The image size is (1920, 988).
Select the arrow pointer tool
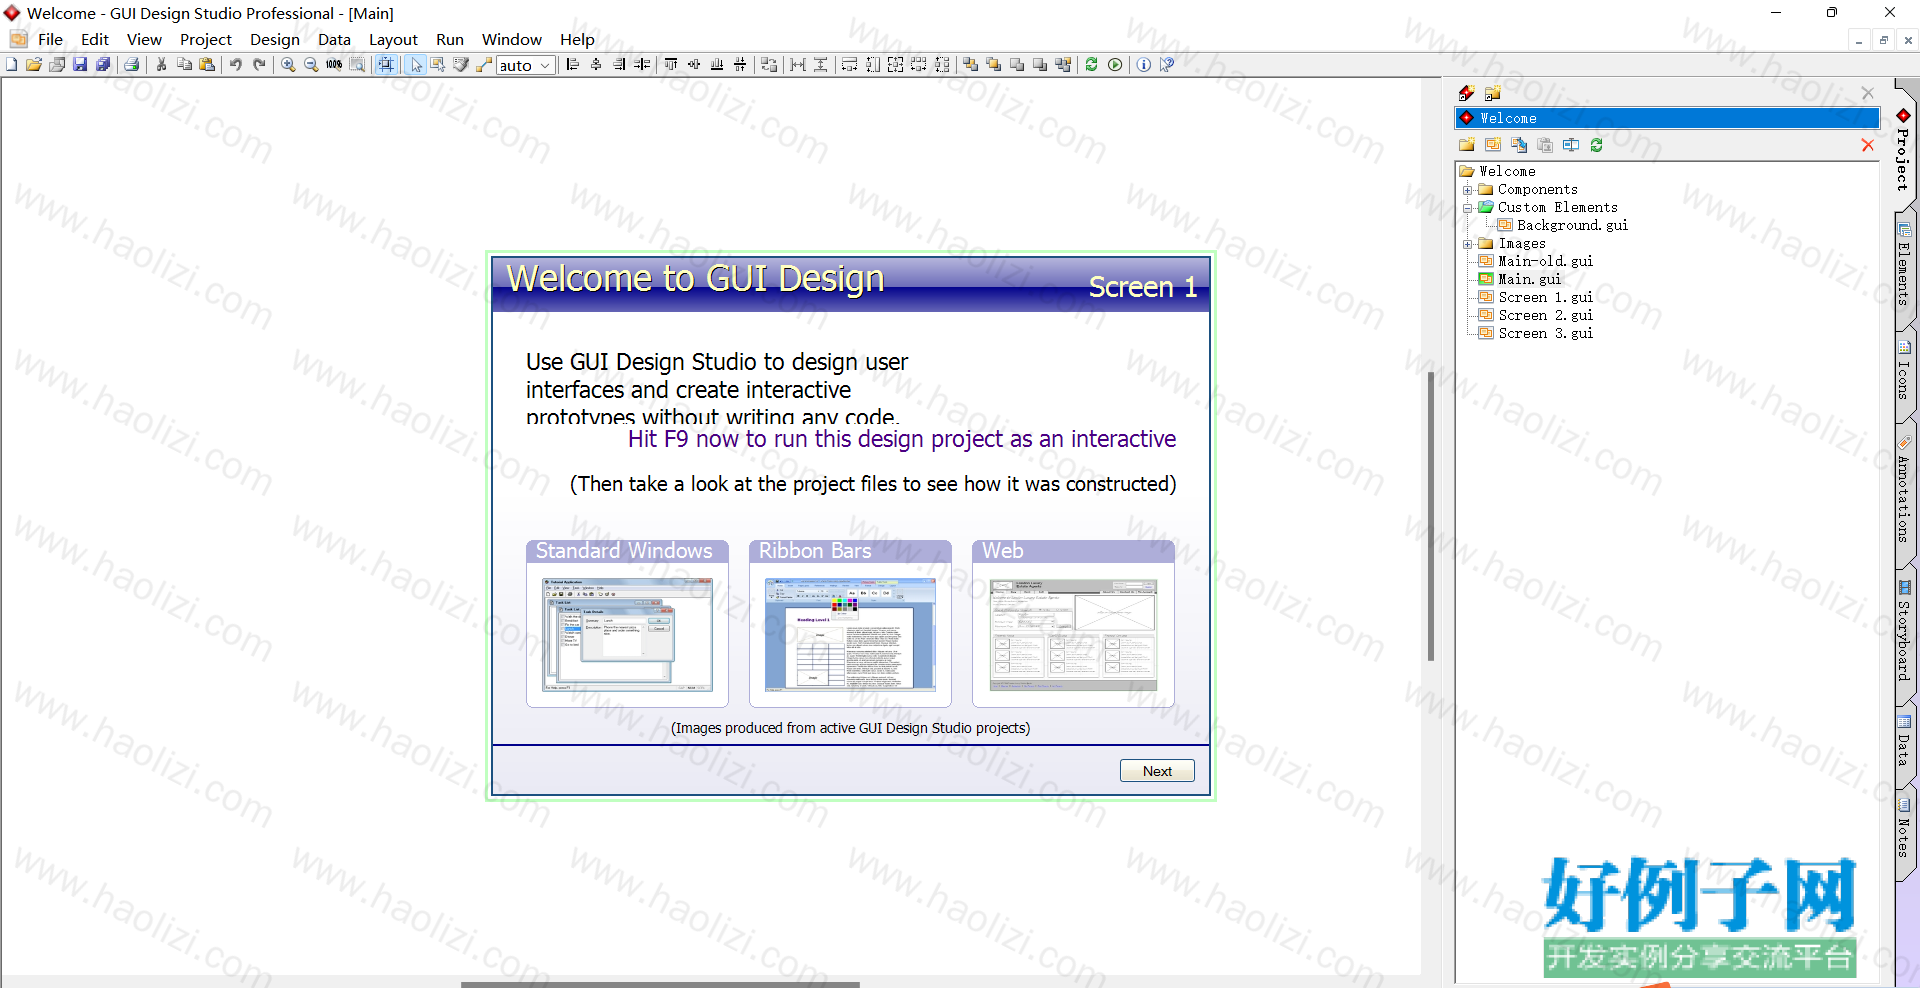416,65
